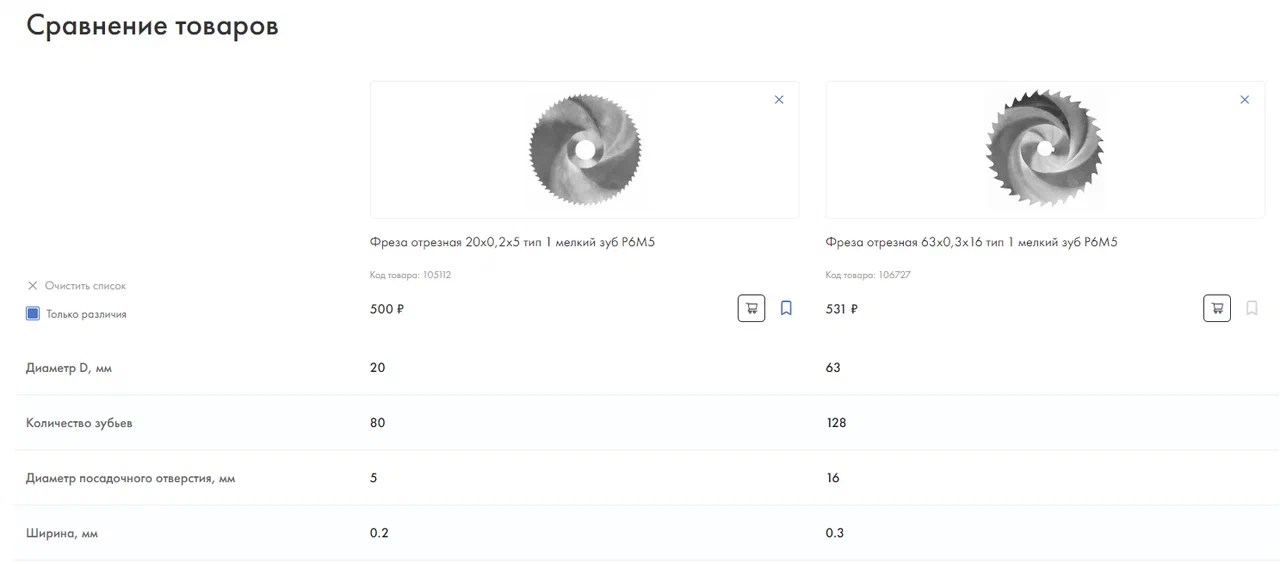1280x564 pixels.
Task: Click the Ширина, мм row label
Action: 62,533
